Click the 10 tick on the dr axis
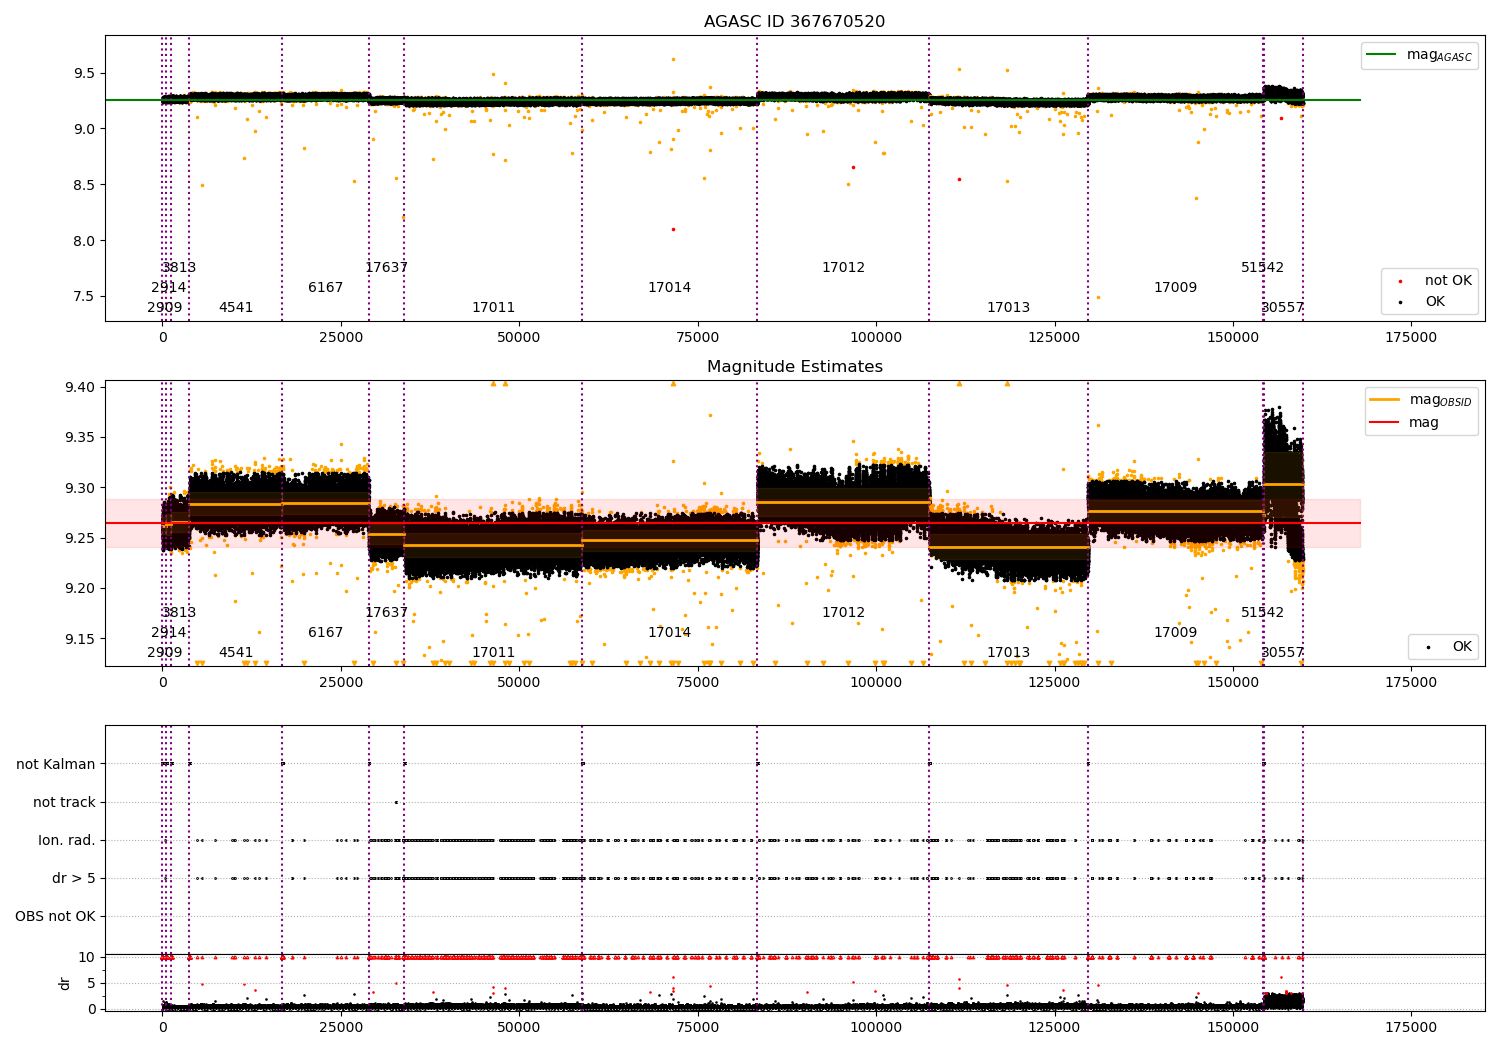1500x1050 pixels. click(87, 957)
